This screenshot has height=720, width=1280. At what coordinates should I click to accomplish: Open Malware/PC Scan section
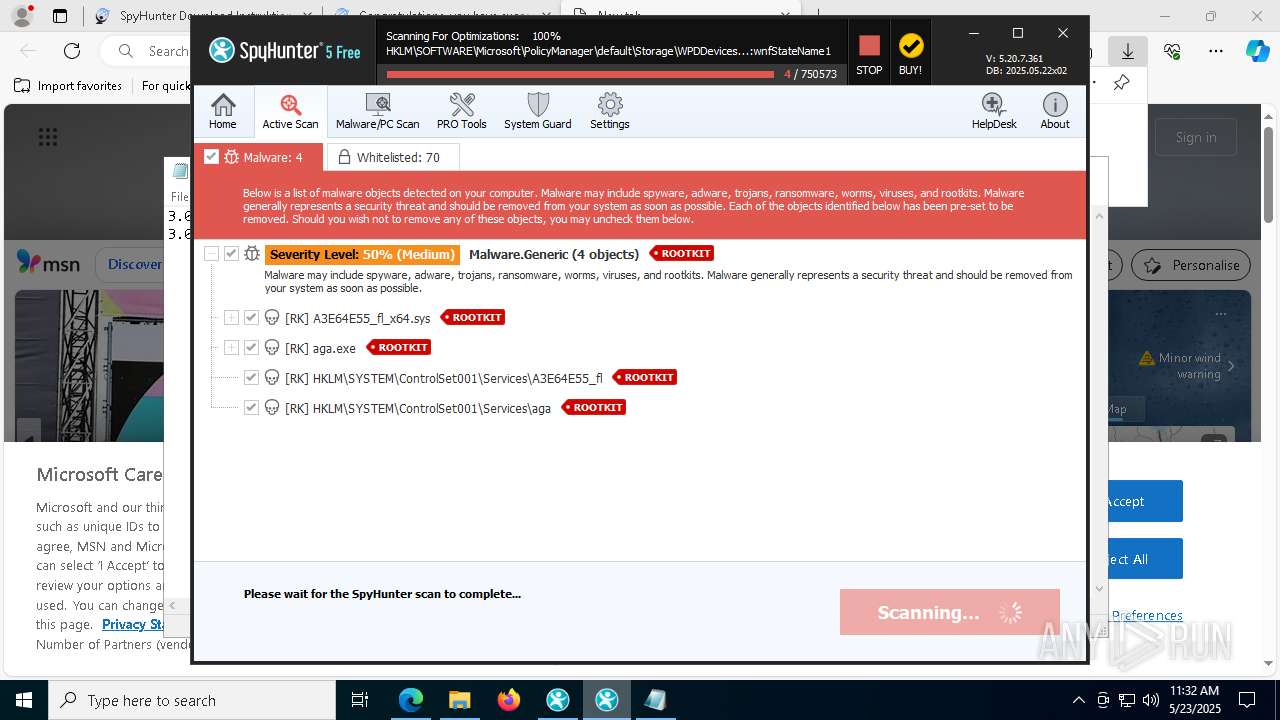click(x=378, y=111)
